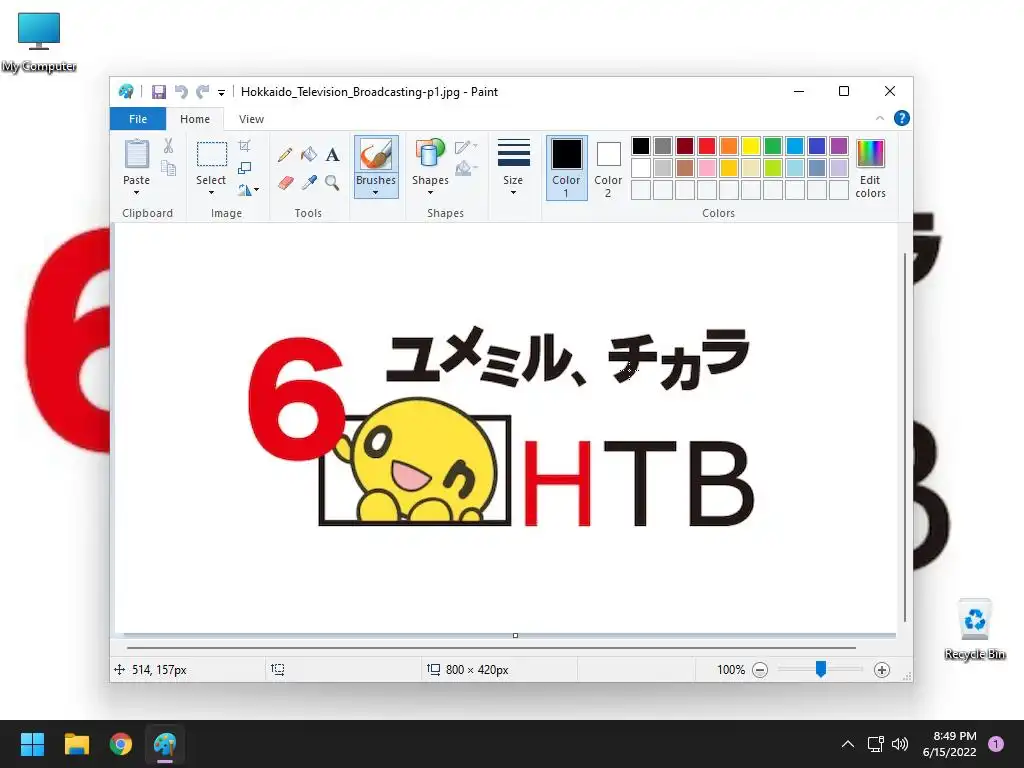Click the 100% zoom level text
This screenshot has height=768, width=1024.
tap(731, 670)
